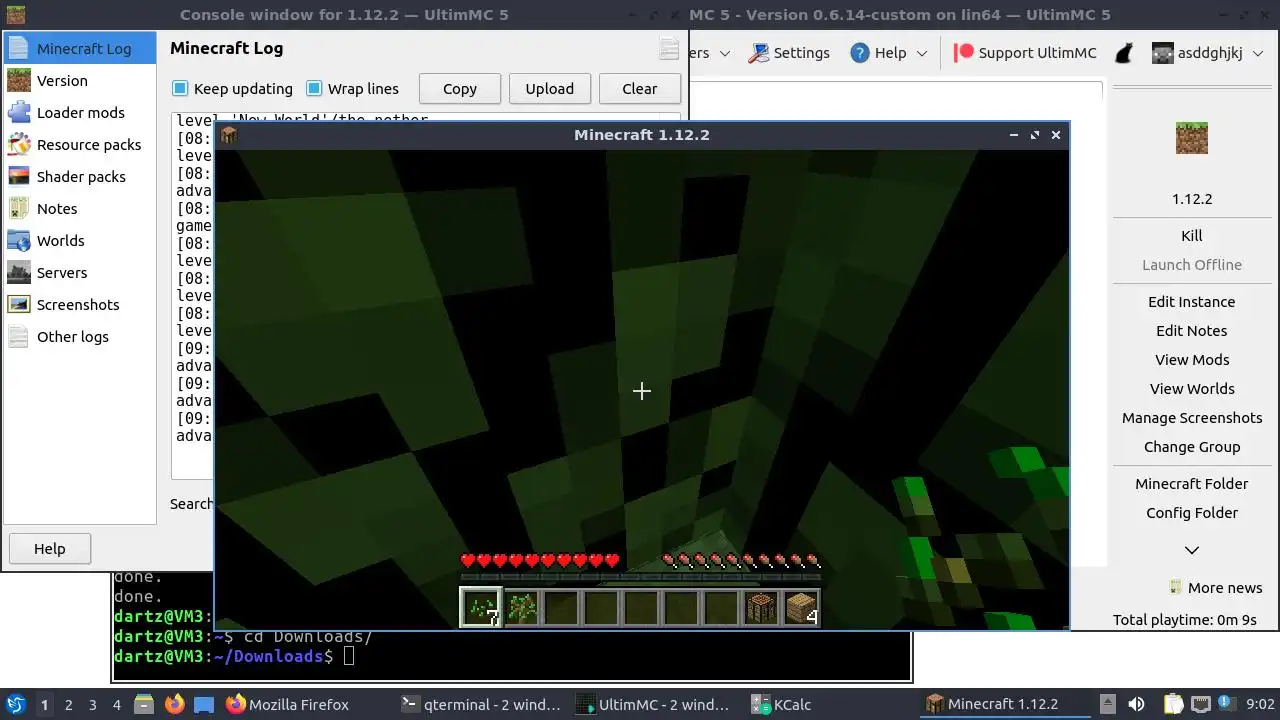Viewport: 1280px width, 720px height.
Task: Click show desktop icon on taskbar
Action: [204, 704]
